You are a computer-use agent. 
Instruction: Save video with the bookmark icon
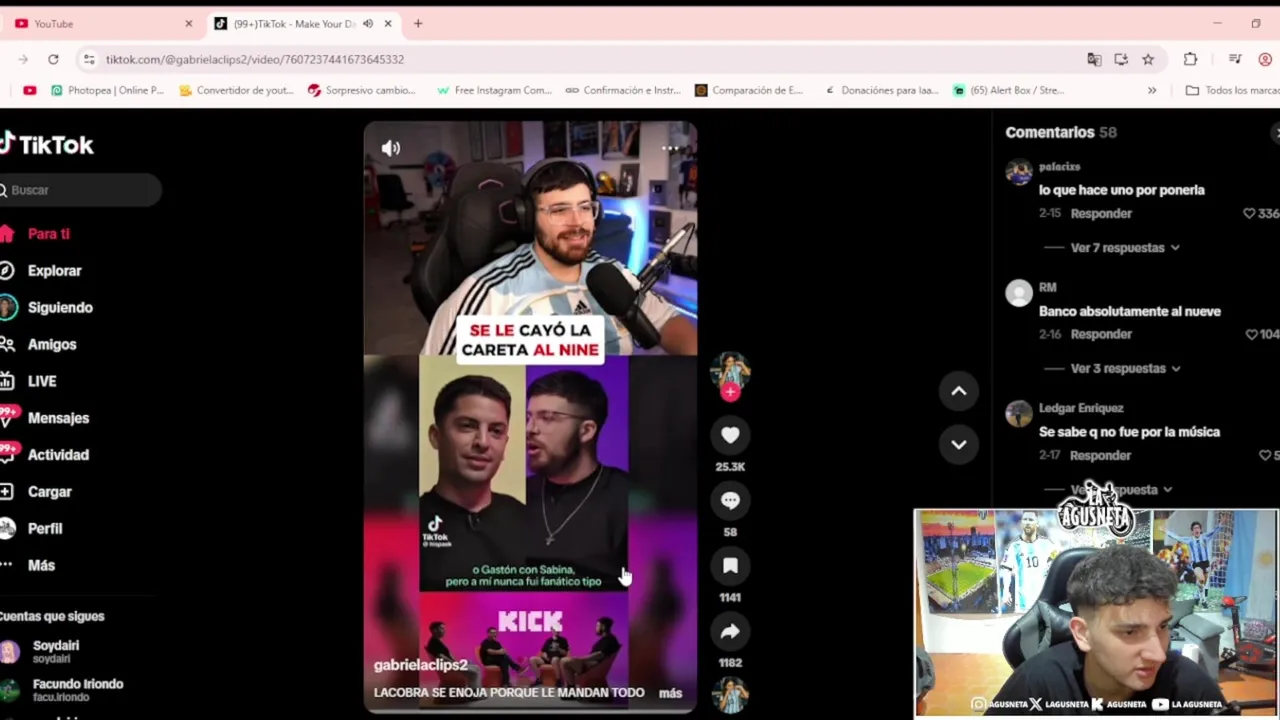point(730,566)
